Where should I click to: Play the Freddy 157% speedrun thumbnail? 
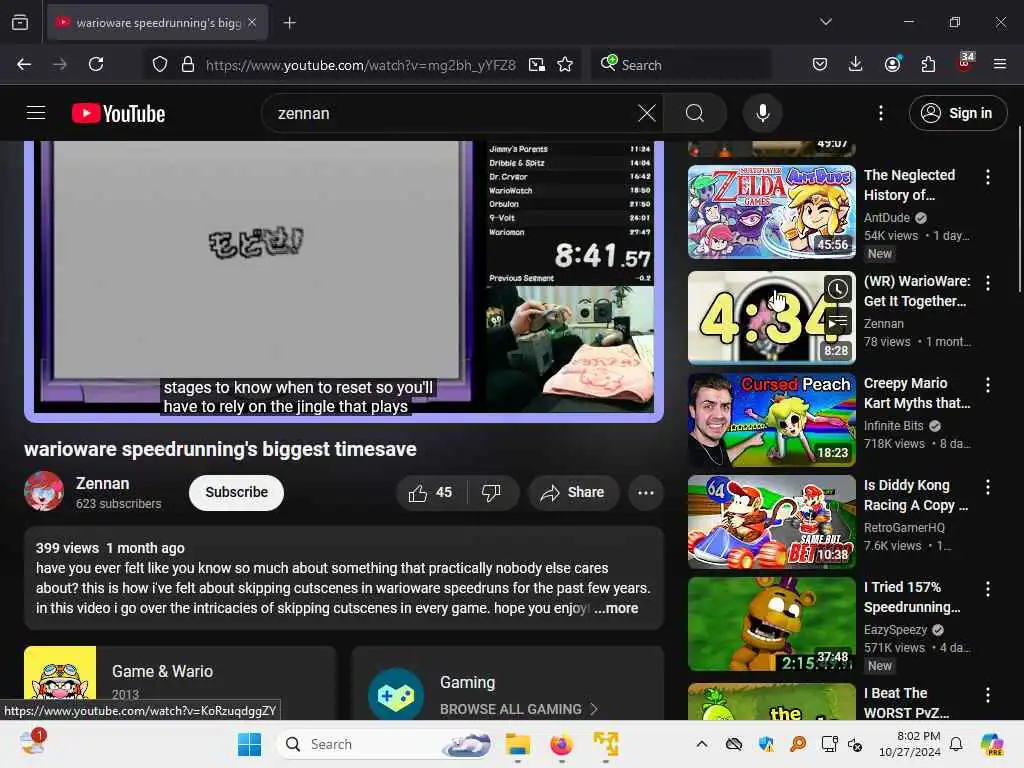pos(771,623)
